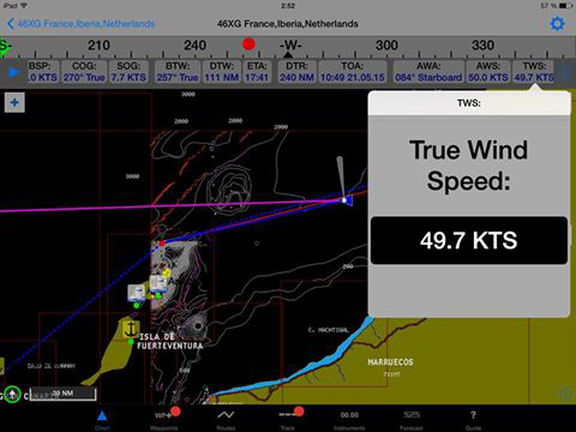Tap the Marruecos label on chart
This screenshot has height=432, width=576.
(x=390, y=362)
